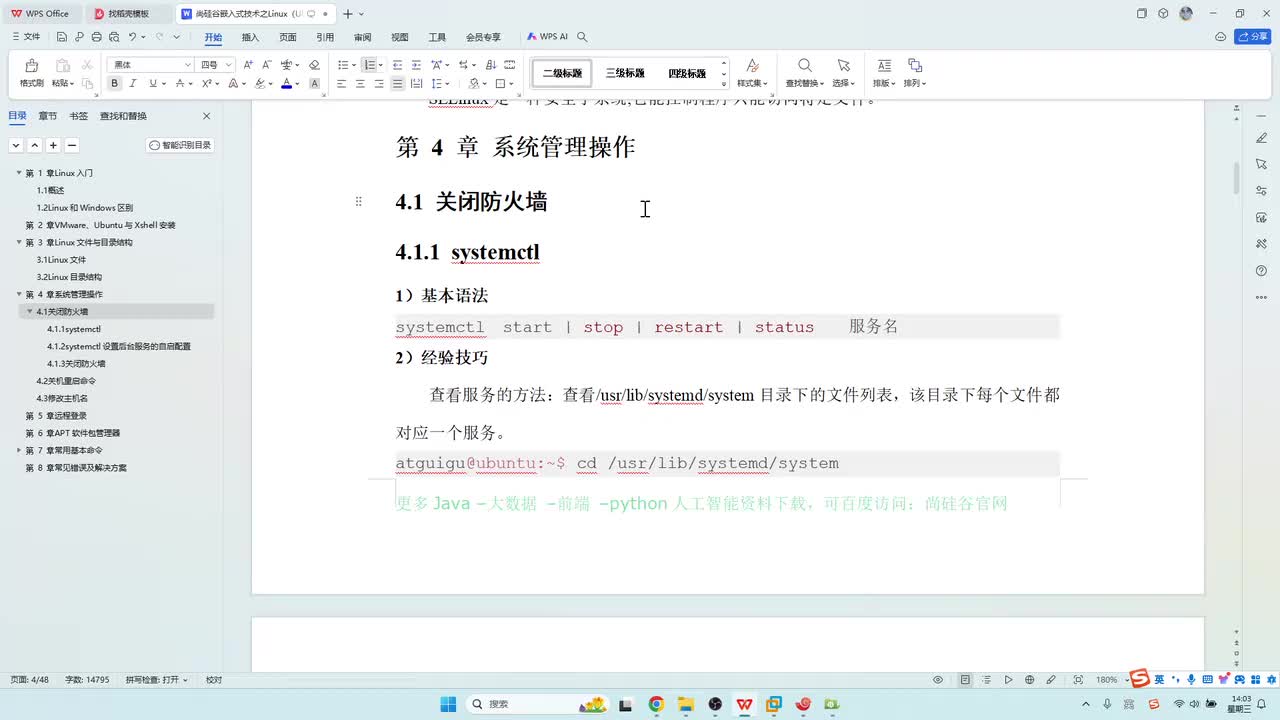Screen dimensions: 1280x720
Task: Click the Print icon in quick access toolbar
Action: pyautogui.click(x=96, y=37)
